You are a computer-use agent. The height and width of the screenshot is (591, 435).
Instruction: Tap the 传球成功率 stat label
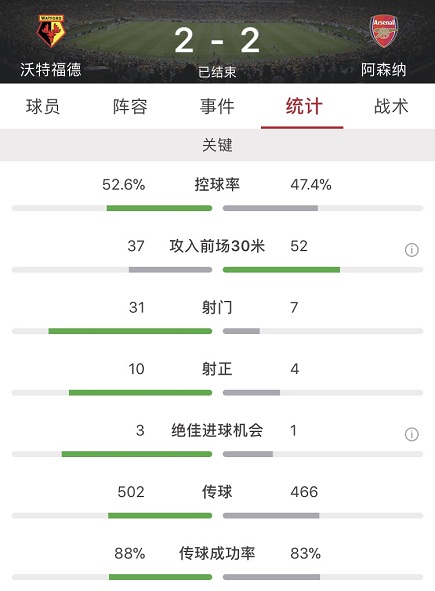point(217,553)
